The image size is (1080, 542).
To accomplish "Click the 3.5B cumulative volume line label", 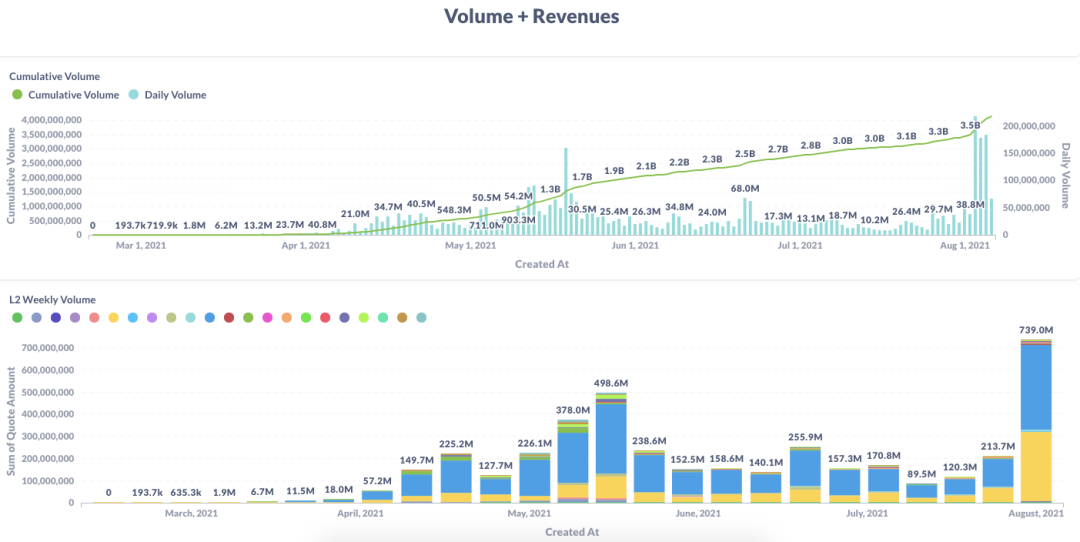I will click(x=970, y=126).
